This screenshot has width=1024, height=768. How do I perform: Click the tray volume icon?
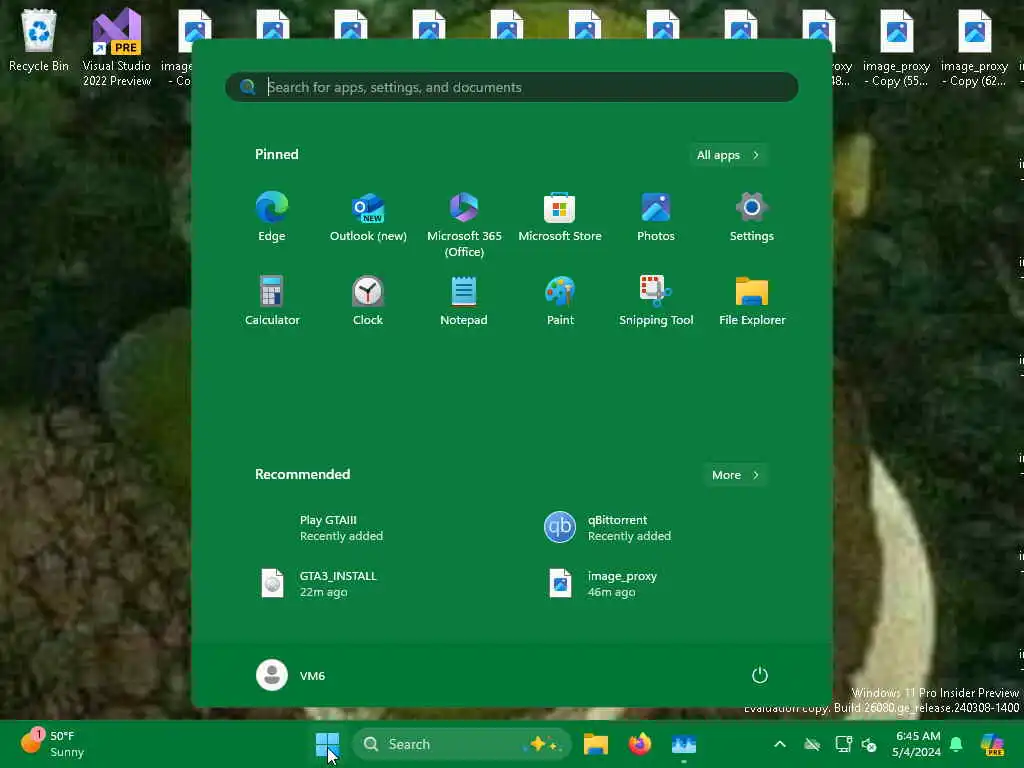click(869, 744)
